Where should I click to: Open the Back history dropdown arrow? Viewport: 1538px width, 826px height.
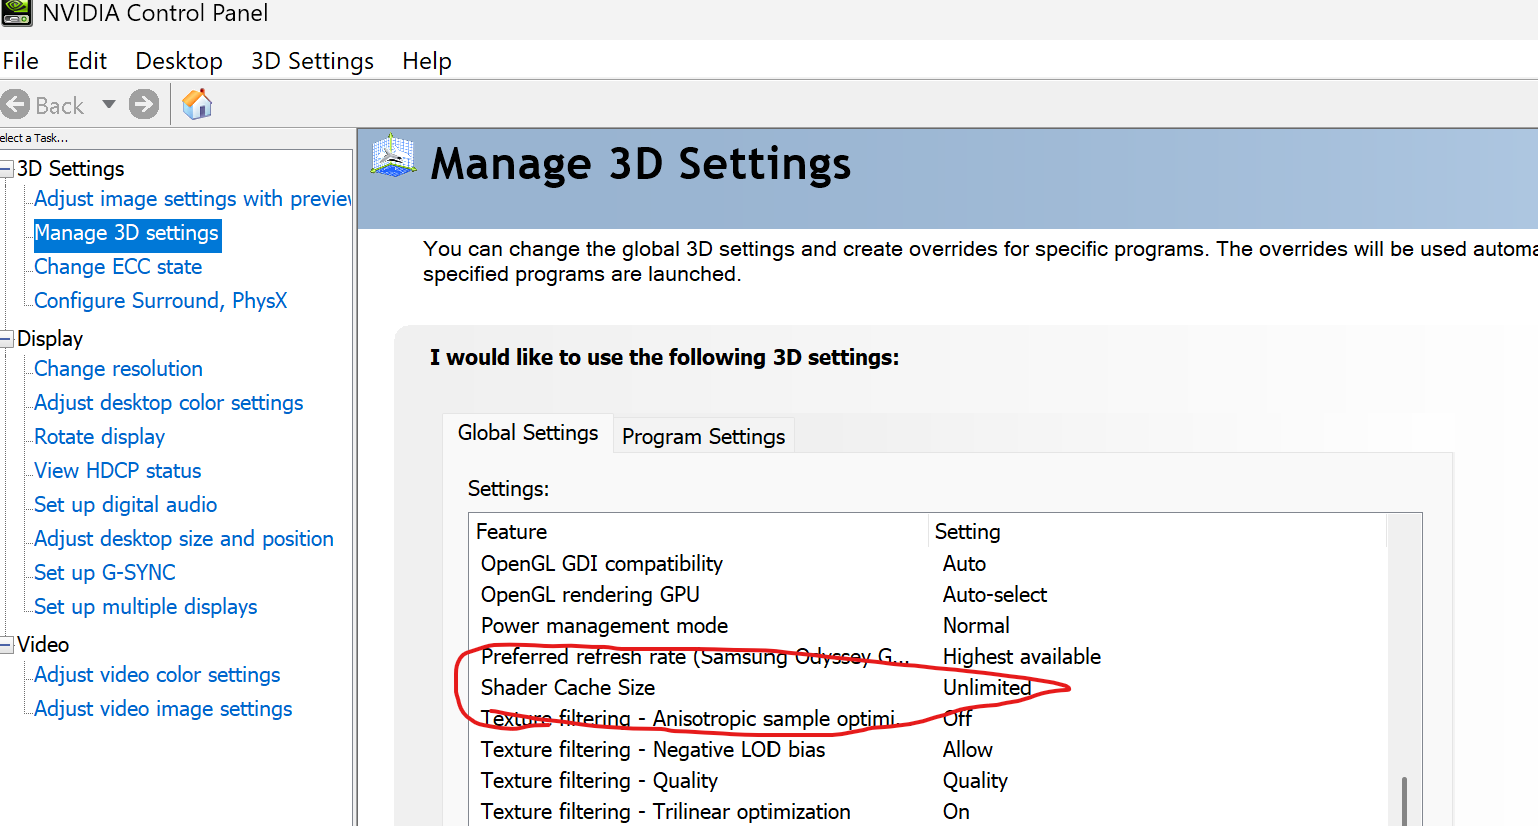109,104
